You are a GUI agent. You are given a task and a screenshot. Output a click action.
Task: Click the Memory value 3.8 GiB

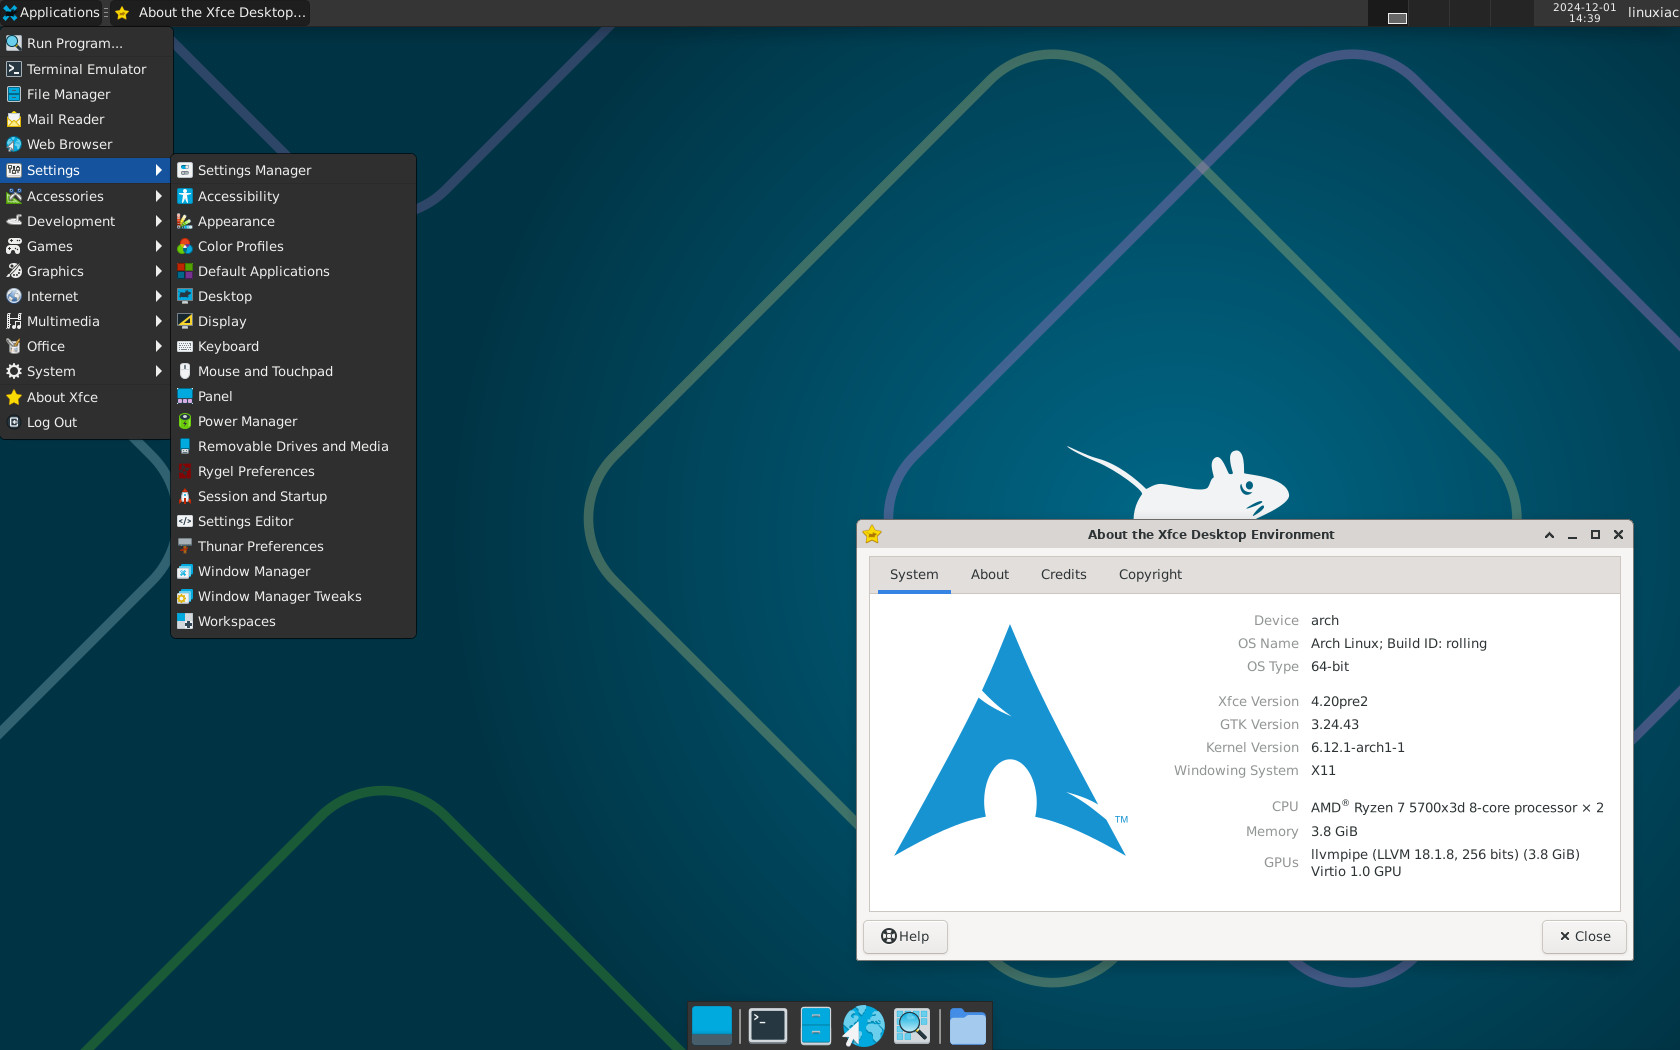pos(1334,831)
